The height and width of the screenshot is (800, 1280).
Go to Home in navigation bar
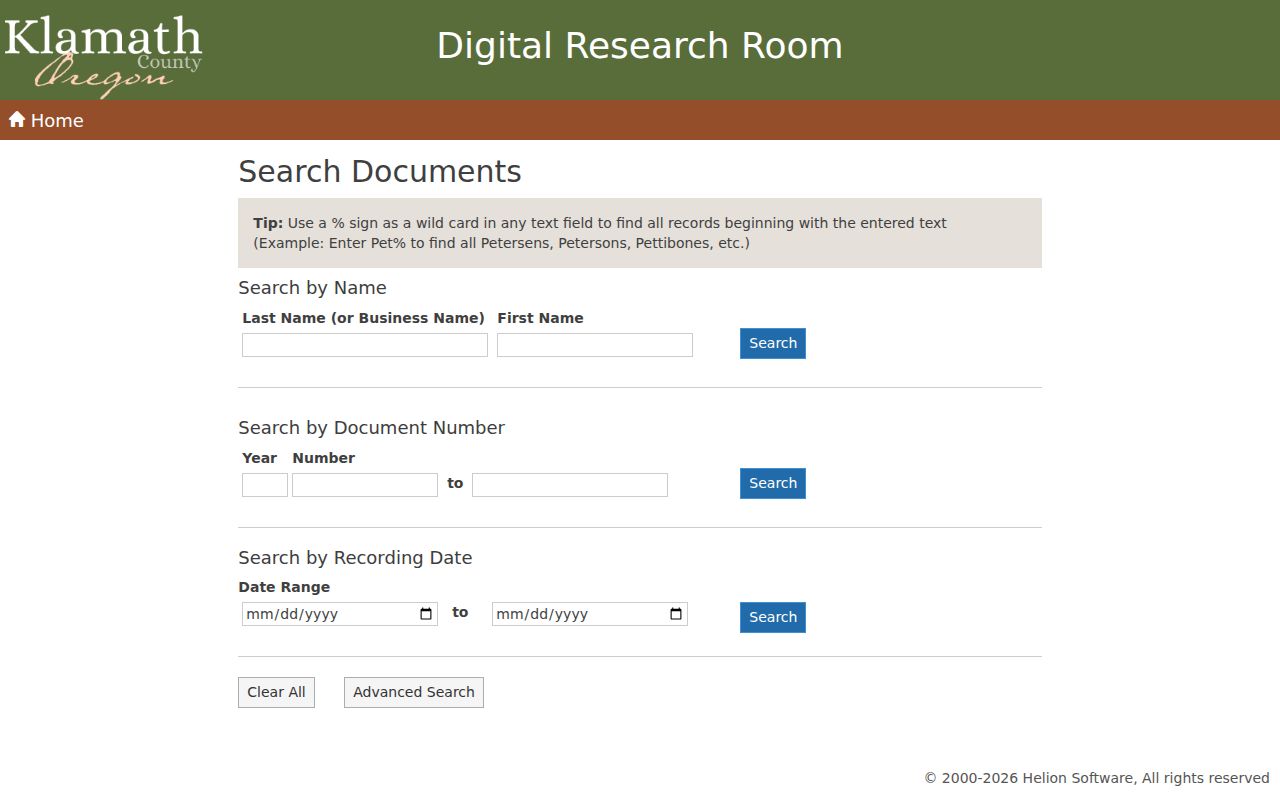pyautogui.click(x=46, y=120)
